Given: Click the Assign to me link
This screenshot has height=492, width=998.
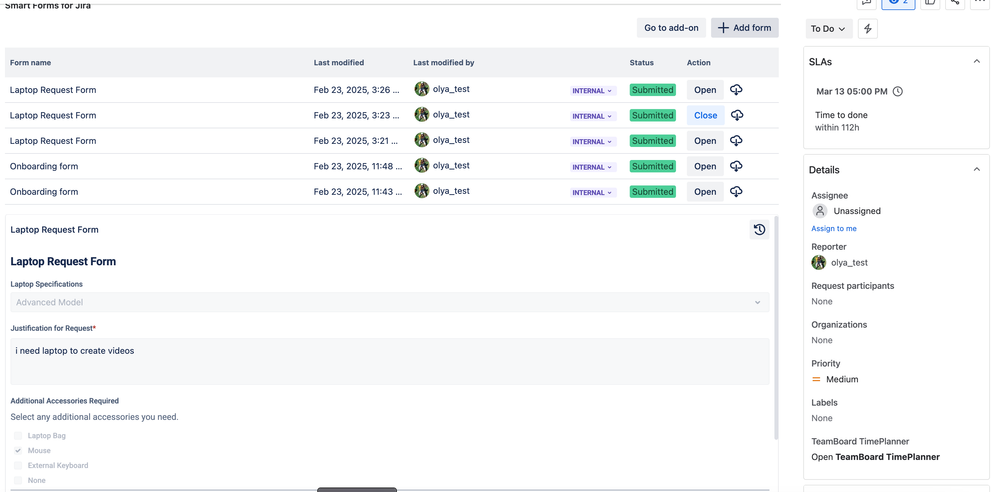Looking at the screenshot, I should click(834, 228).
